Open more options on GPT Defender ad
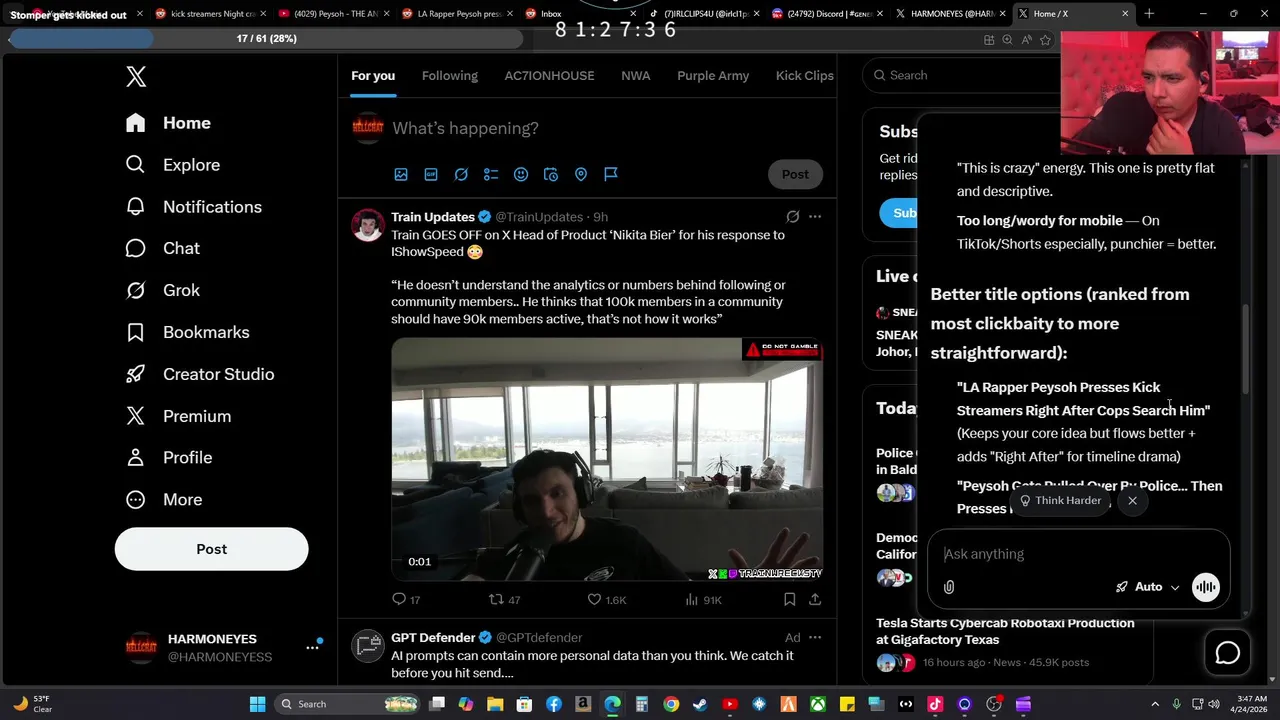Viewport: 1280px width, 720px height. click(815, 638)
